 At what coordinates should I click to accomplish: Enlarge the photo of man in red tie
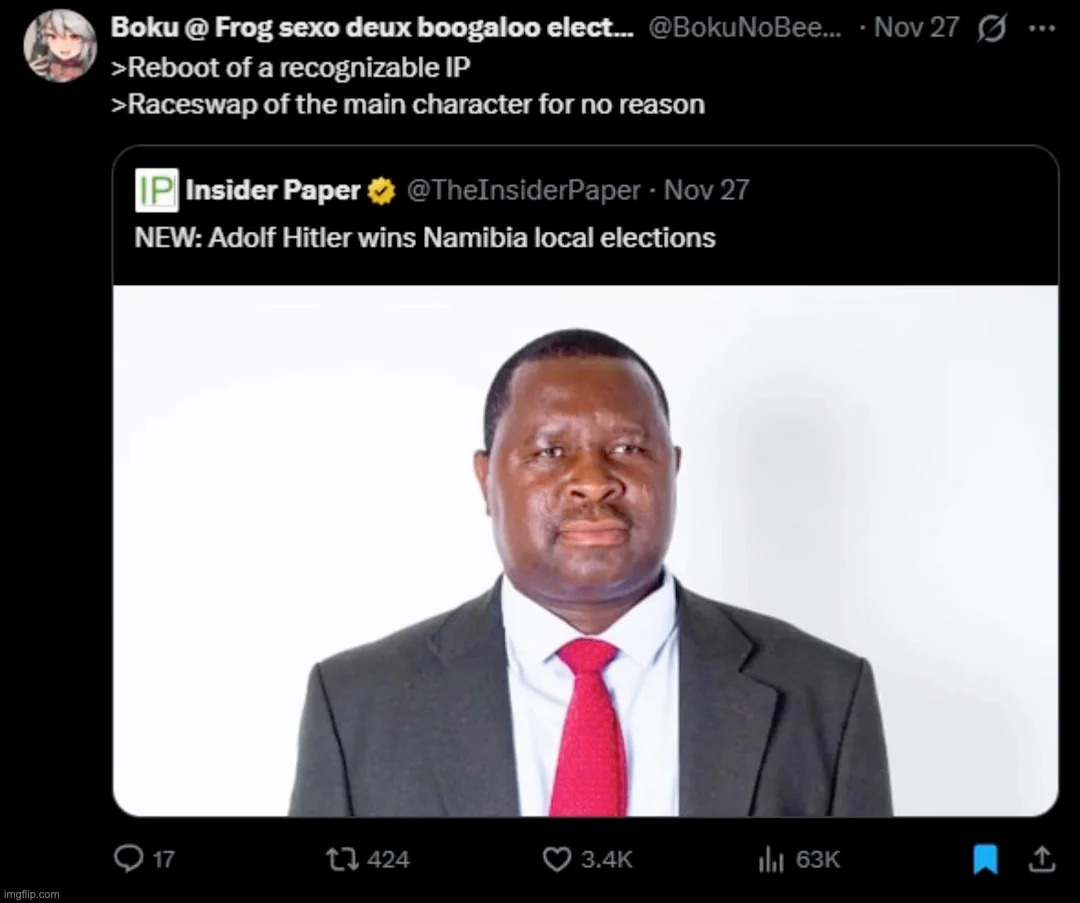[x=585, y=550]
